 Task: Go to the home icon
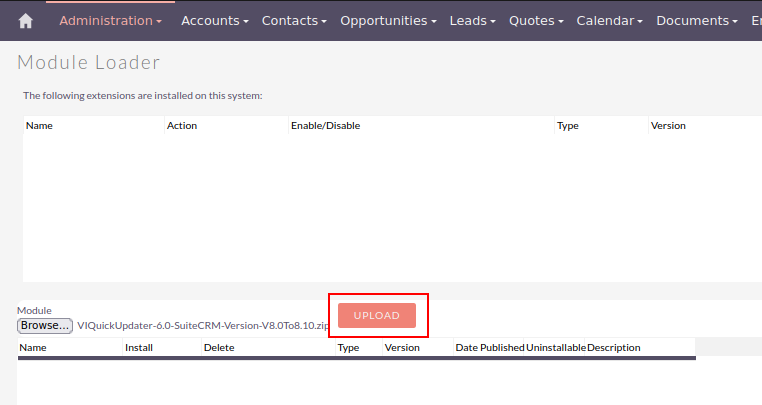point(25,21)
